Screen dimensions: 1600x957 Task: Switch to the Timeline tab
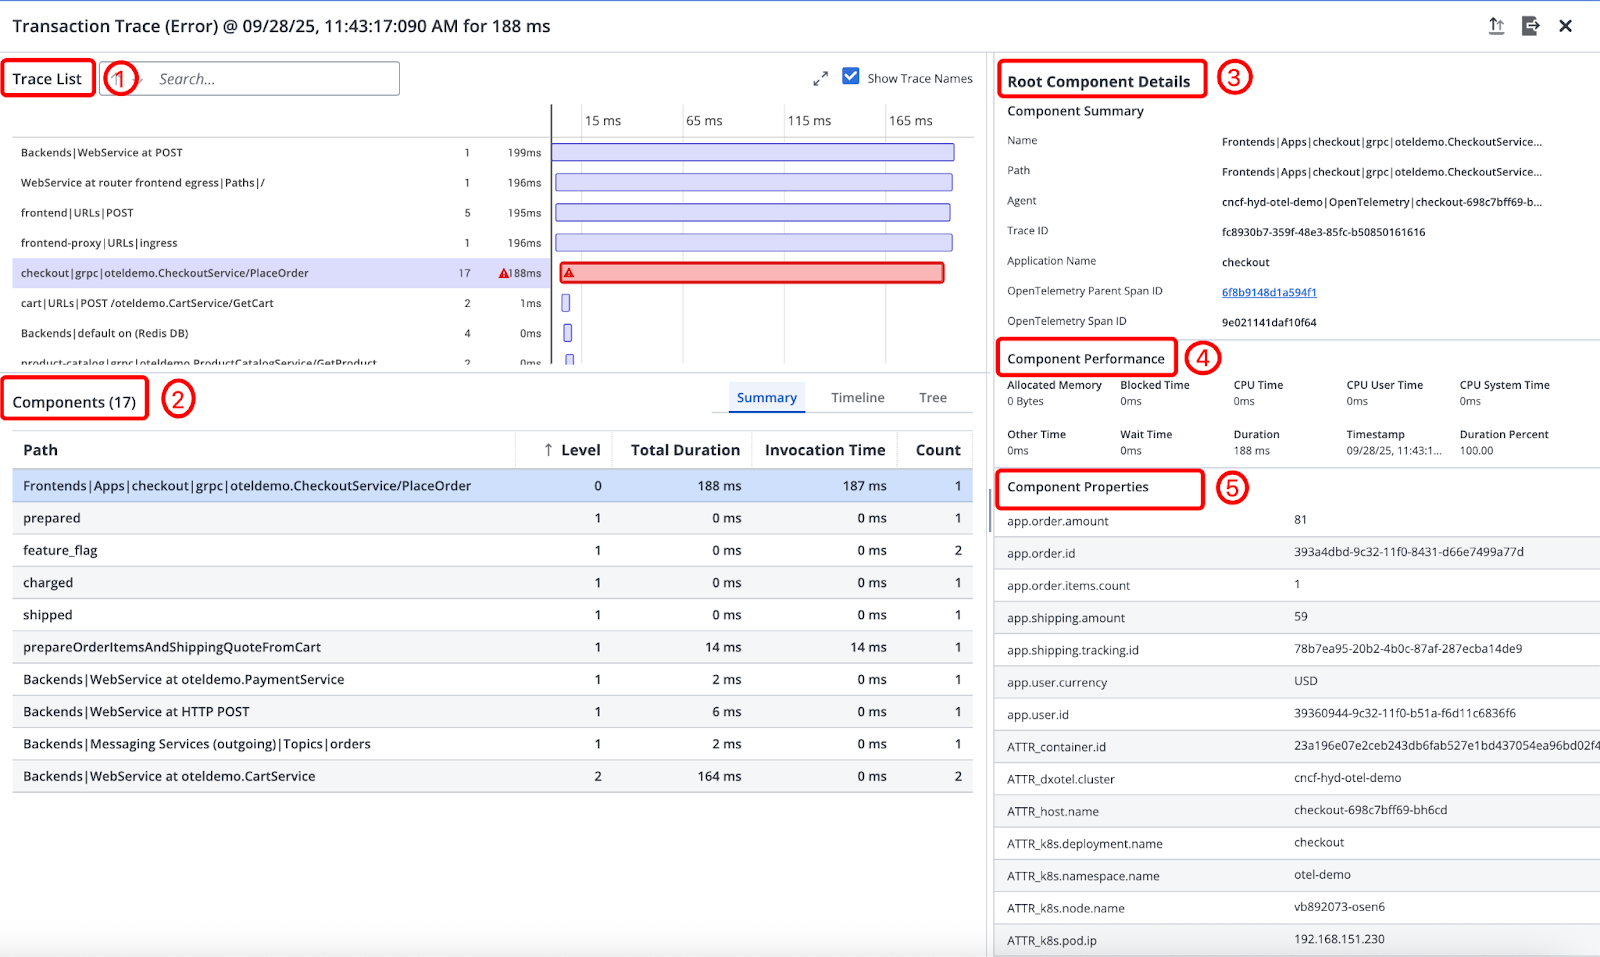pos(857,397)
